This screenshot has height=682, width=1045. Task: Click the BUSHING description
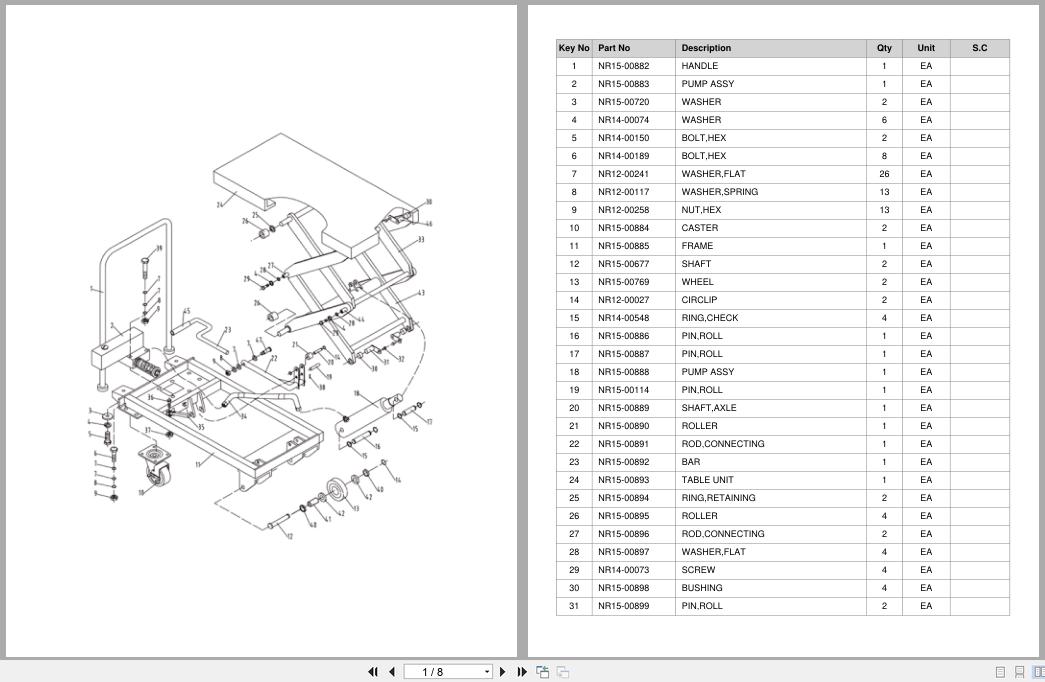tap(702, 588)
